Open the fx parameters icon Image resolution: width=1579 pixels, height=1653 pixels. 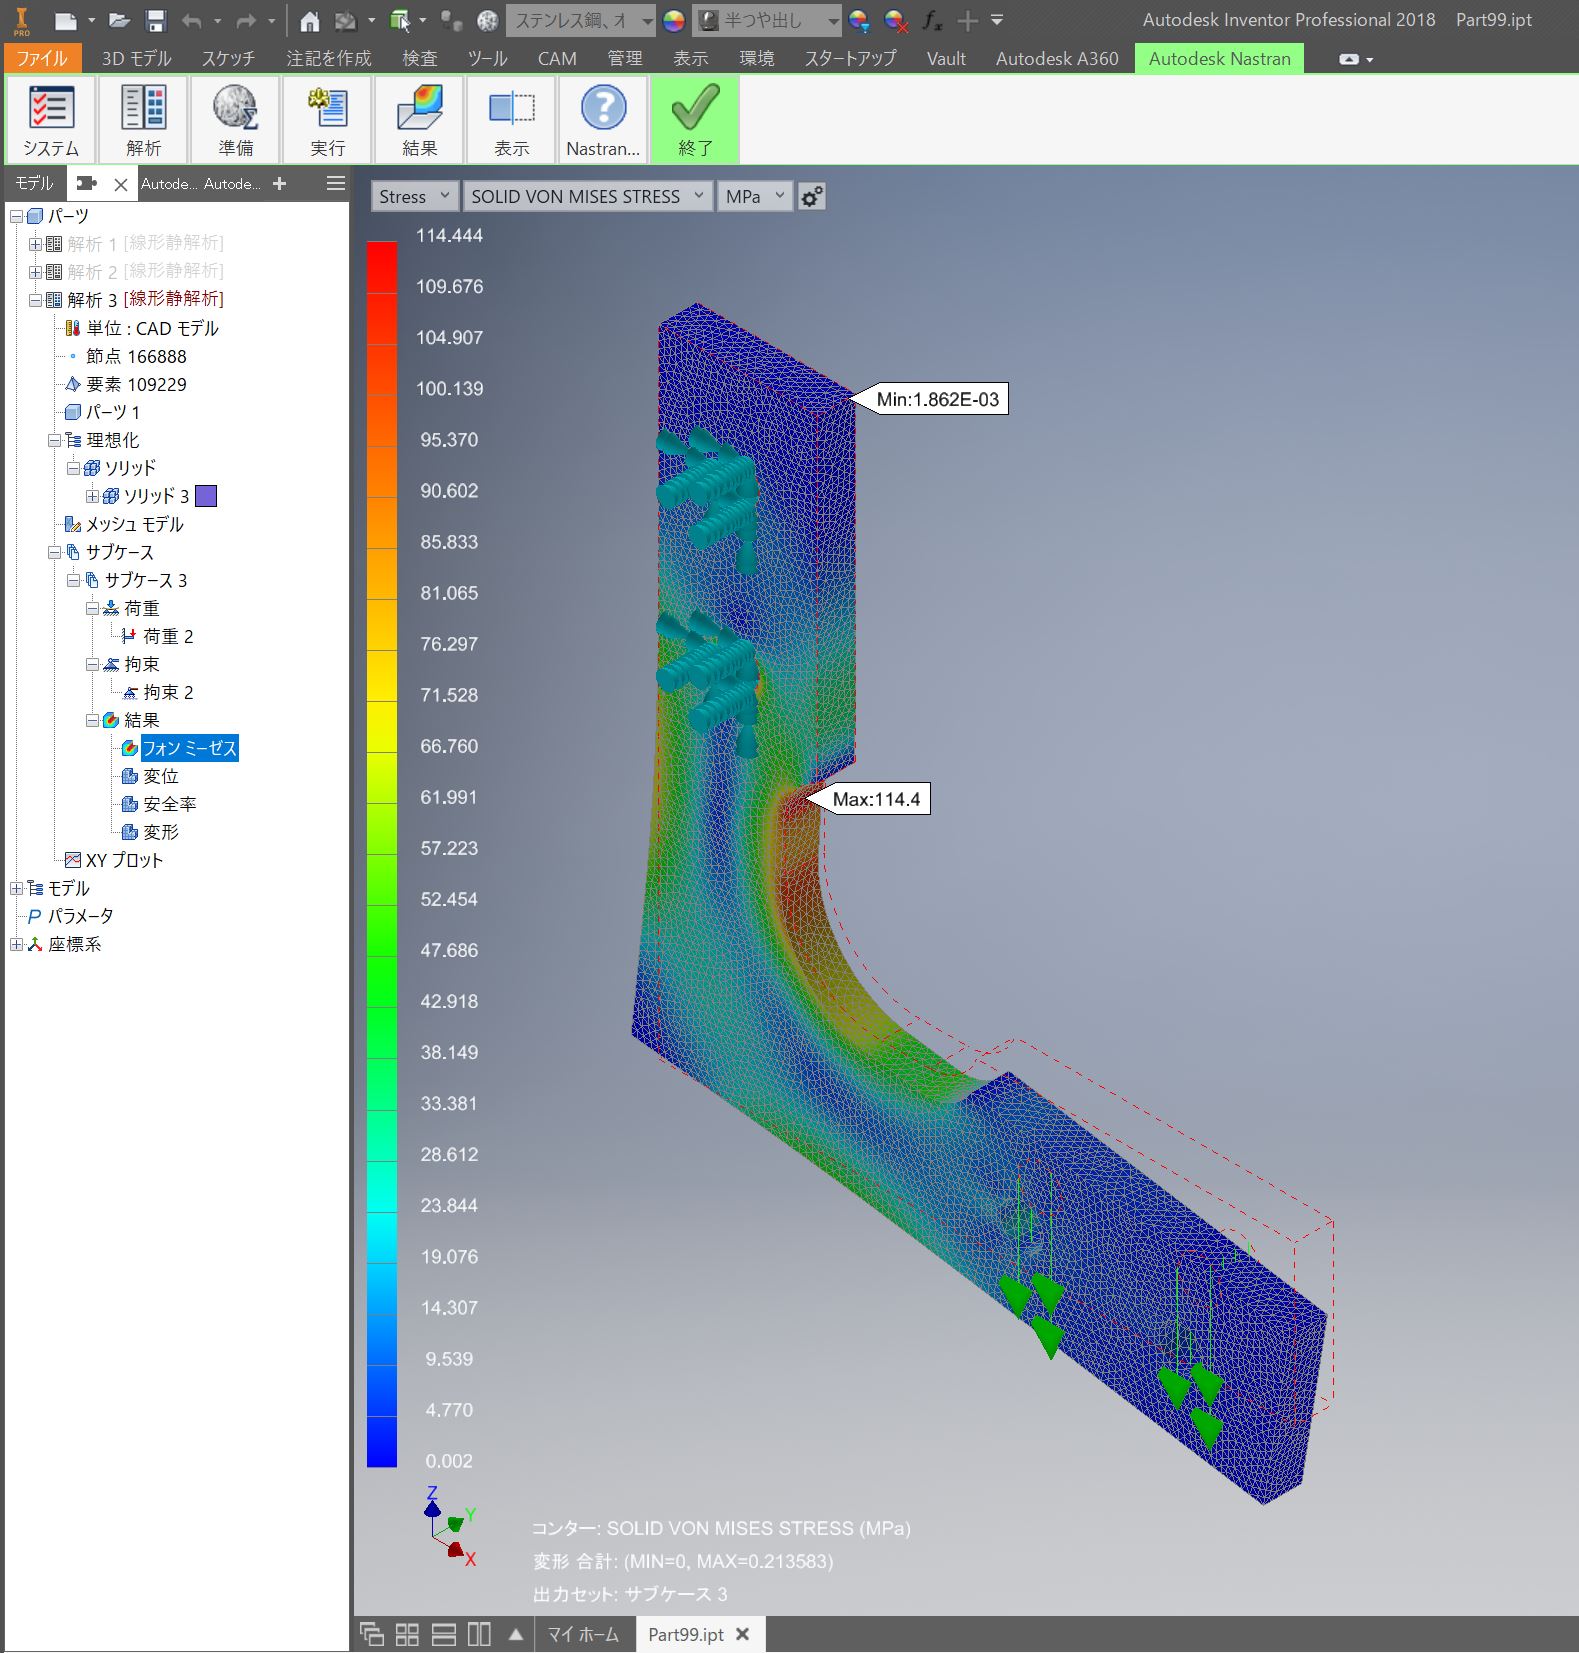pyautogui.click(x=932, y=20)
